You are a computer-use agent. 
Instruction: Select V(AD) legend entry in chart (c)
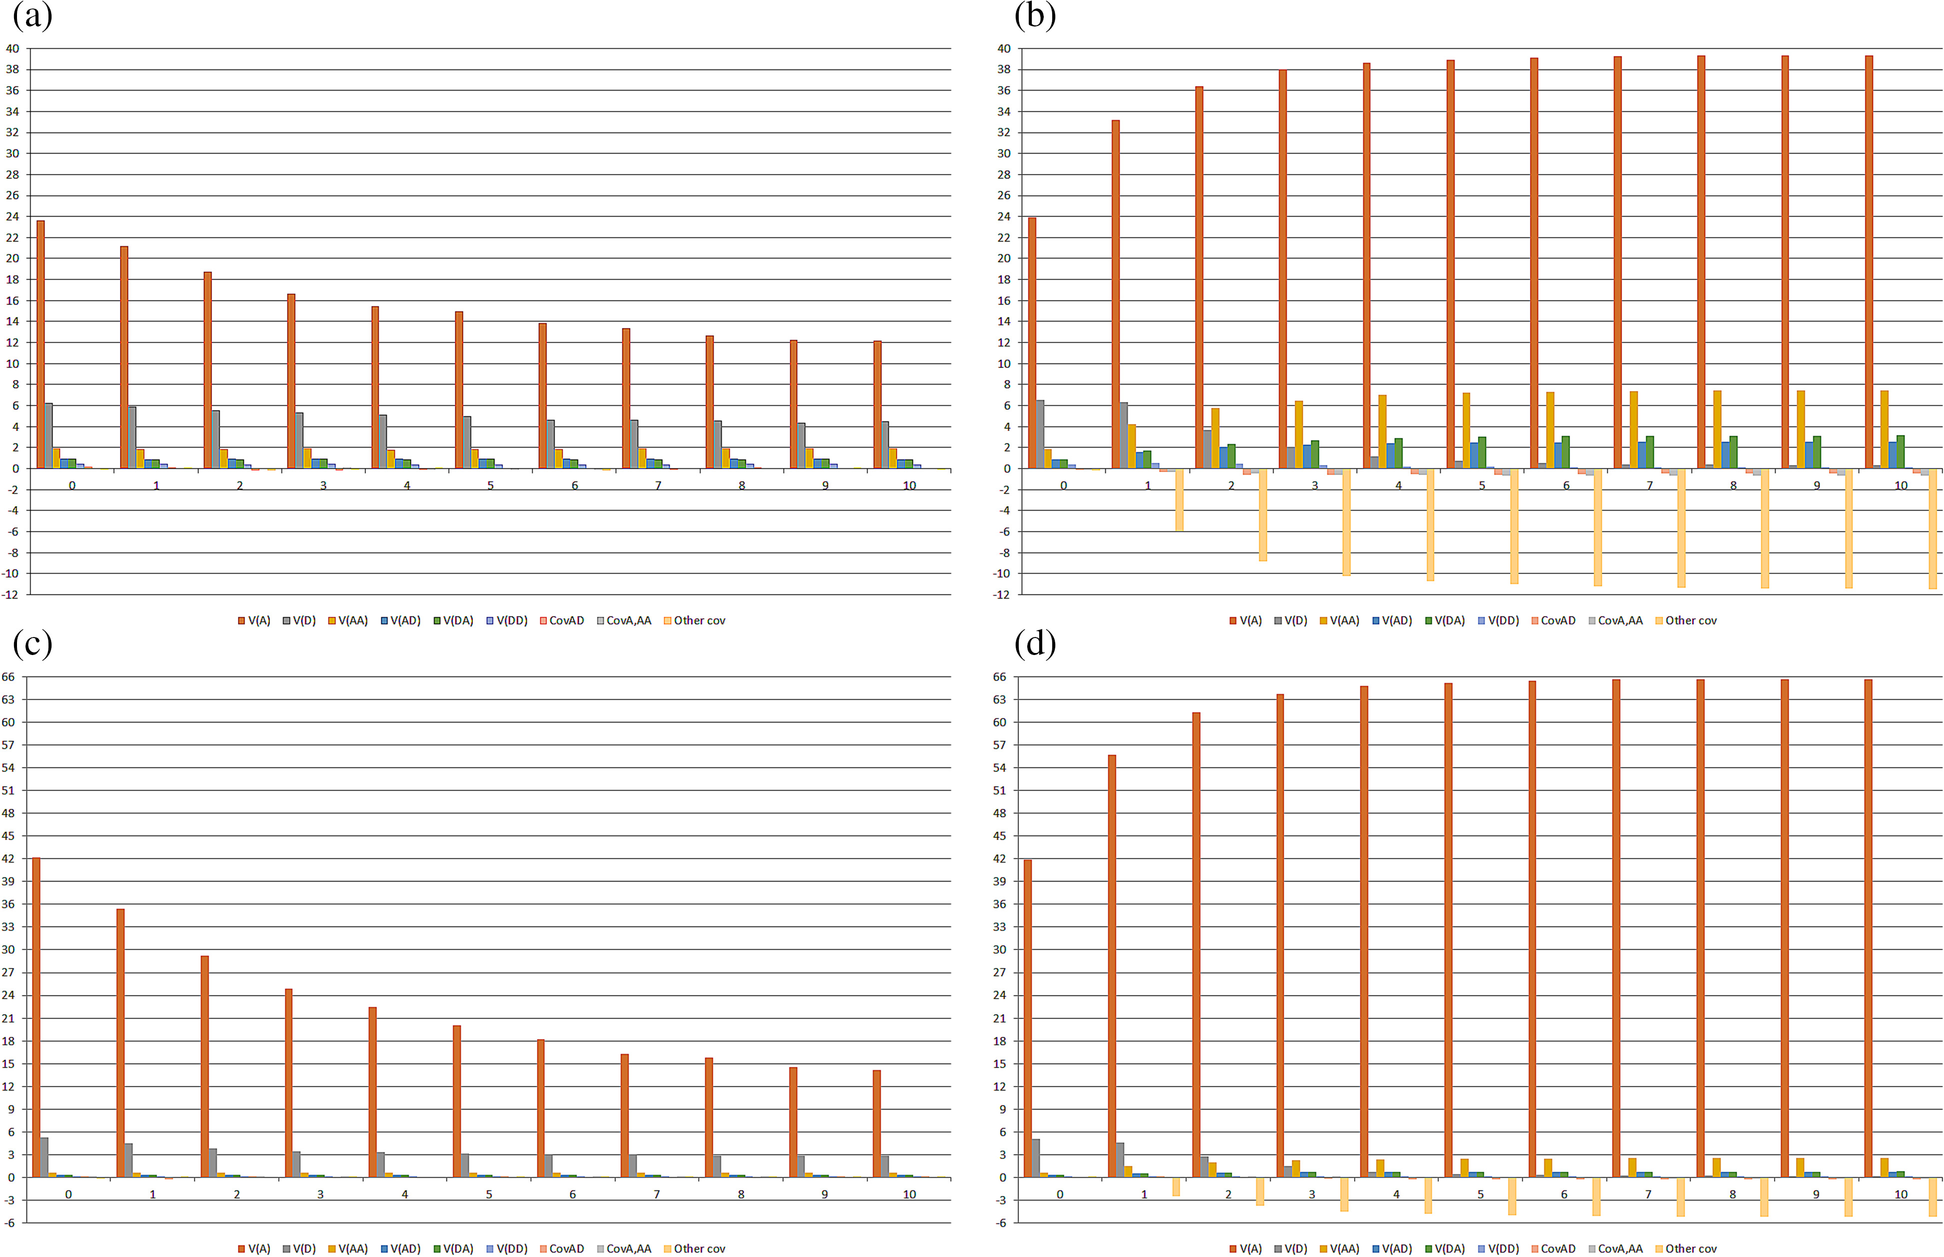click(x=400, y=1249)
